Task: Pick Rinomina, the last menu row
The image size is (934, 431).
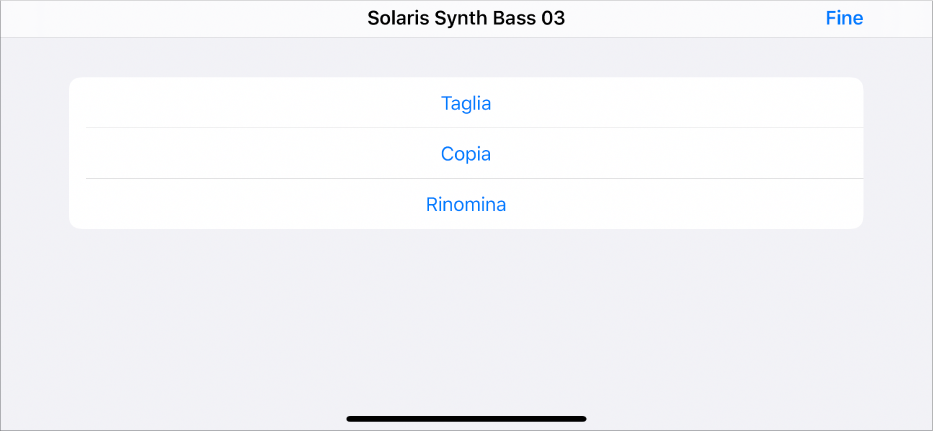Action: pyautogui.click(x=466, y=205)
